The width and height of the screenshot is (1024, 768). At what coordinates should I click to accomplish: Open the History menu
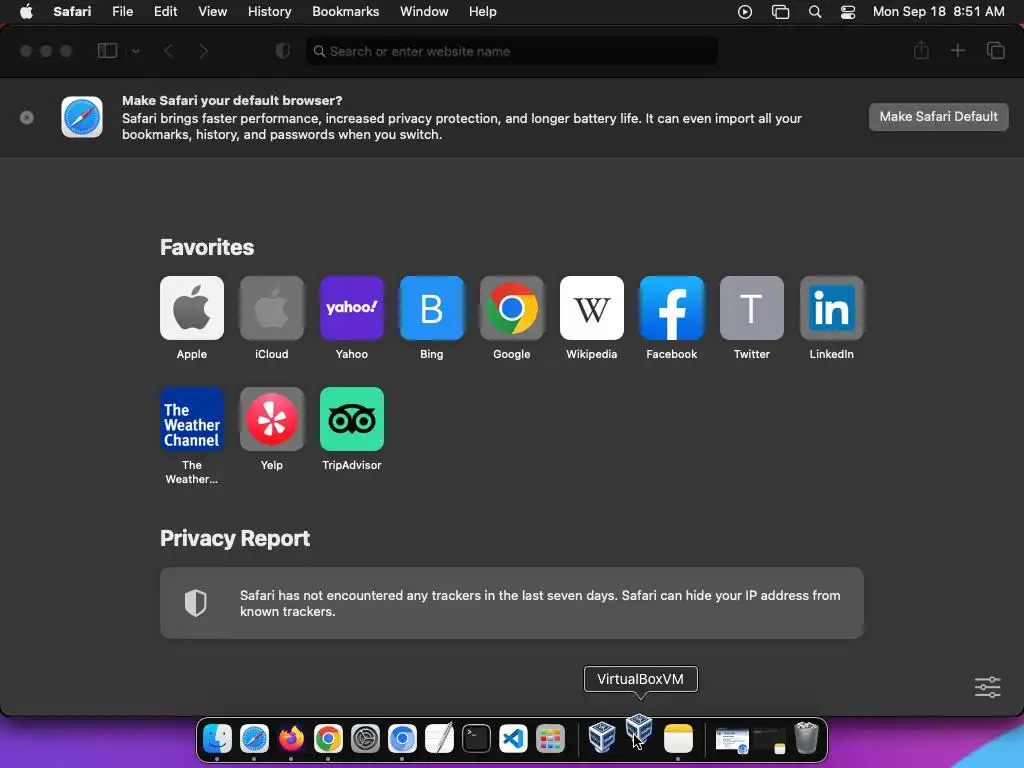pyautogui.click(x=270, y=12)
